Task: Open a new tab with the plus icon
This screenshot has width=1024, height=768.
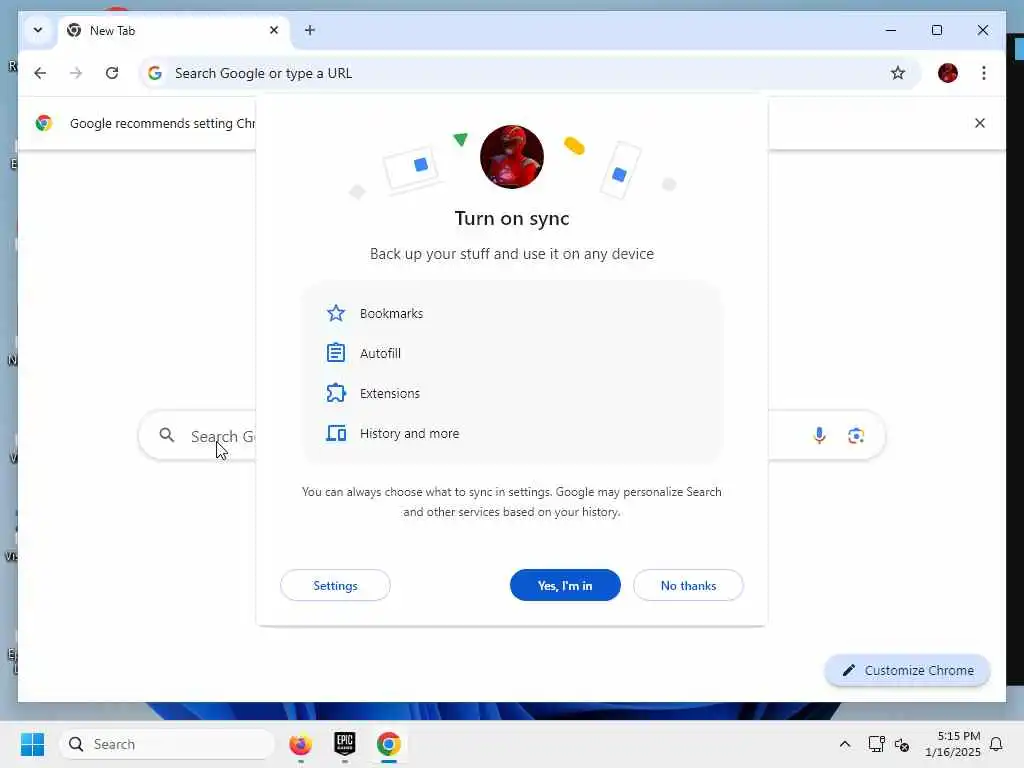Action: [310, 30]
